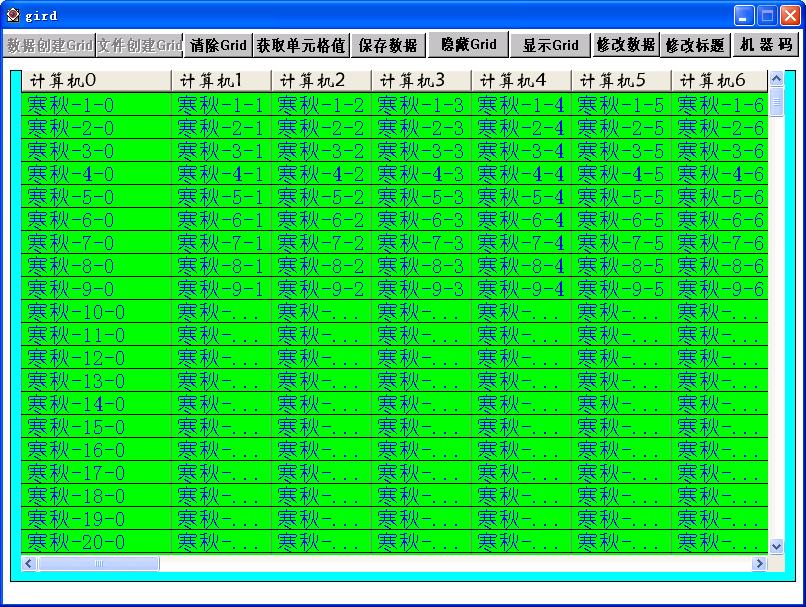Viewport: 806px width, 607px height.
Task: Select cell 寒秋-18-0
Action: [96, 495]
